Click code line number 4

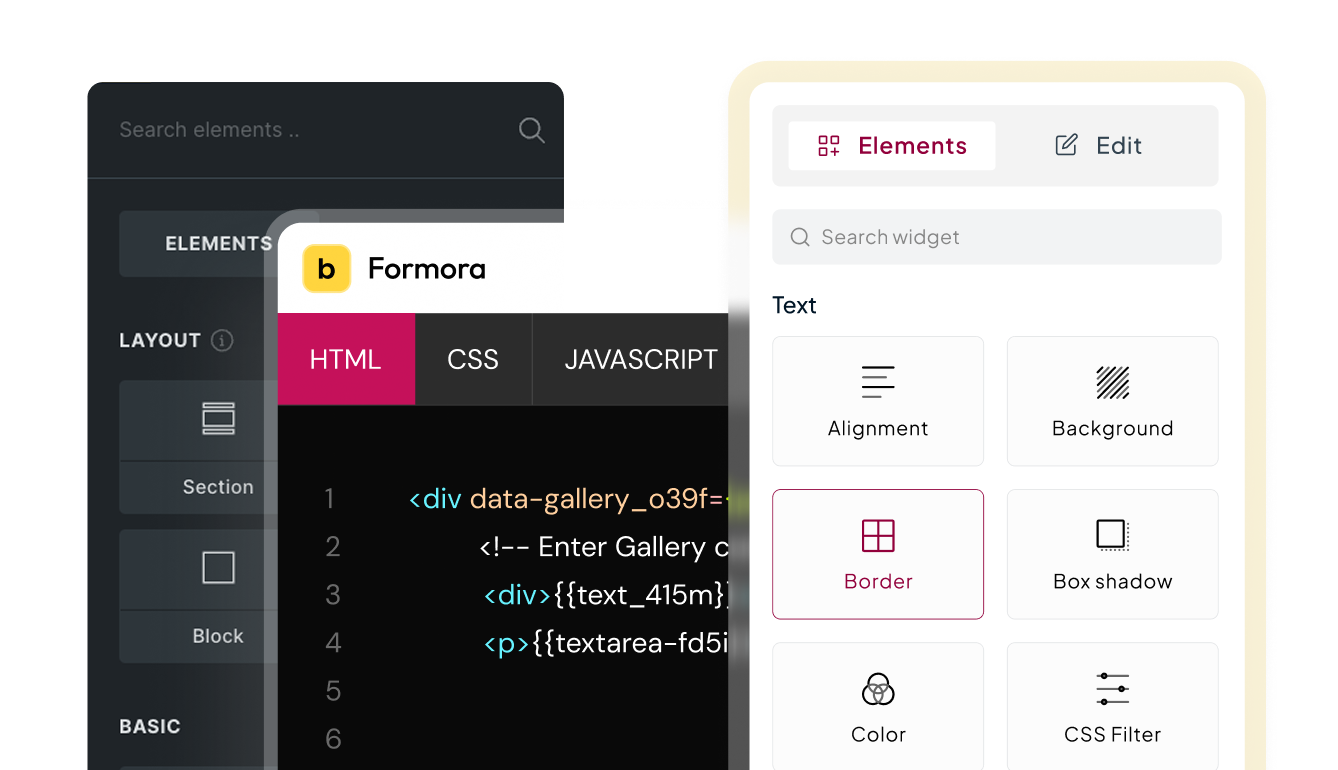click(333, 642)
